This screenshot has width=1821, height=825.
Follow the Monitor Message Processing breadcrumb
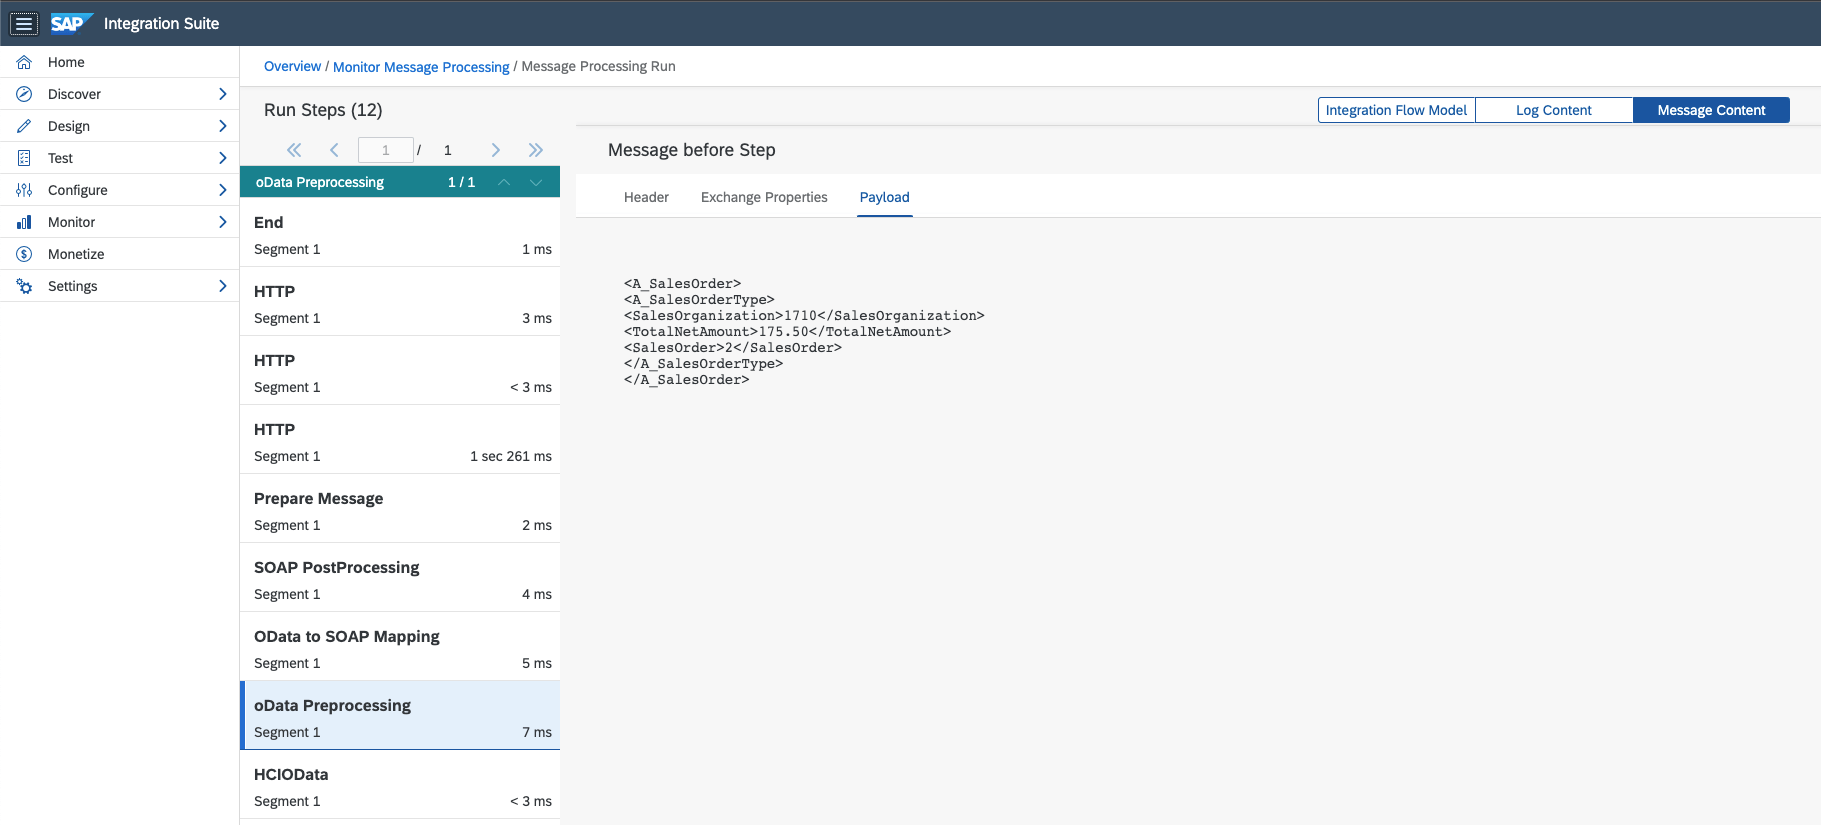coord(421,67)
